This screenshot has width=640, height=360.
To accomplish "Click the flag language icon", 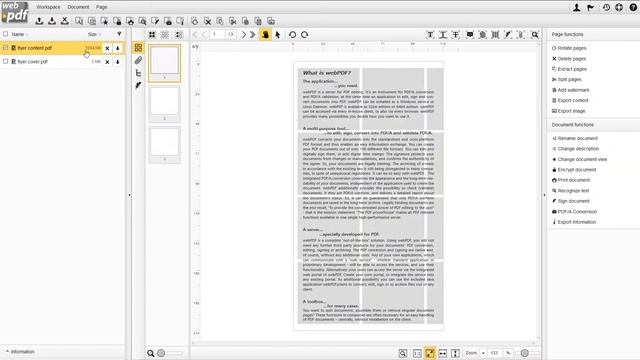I will coord(591,7).
